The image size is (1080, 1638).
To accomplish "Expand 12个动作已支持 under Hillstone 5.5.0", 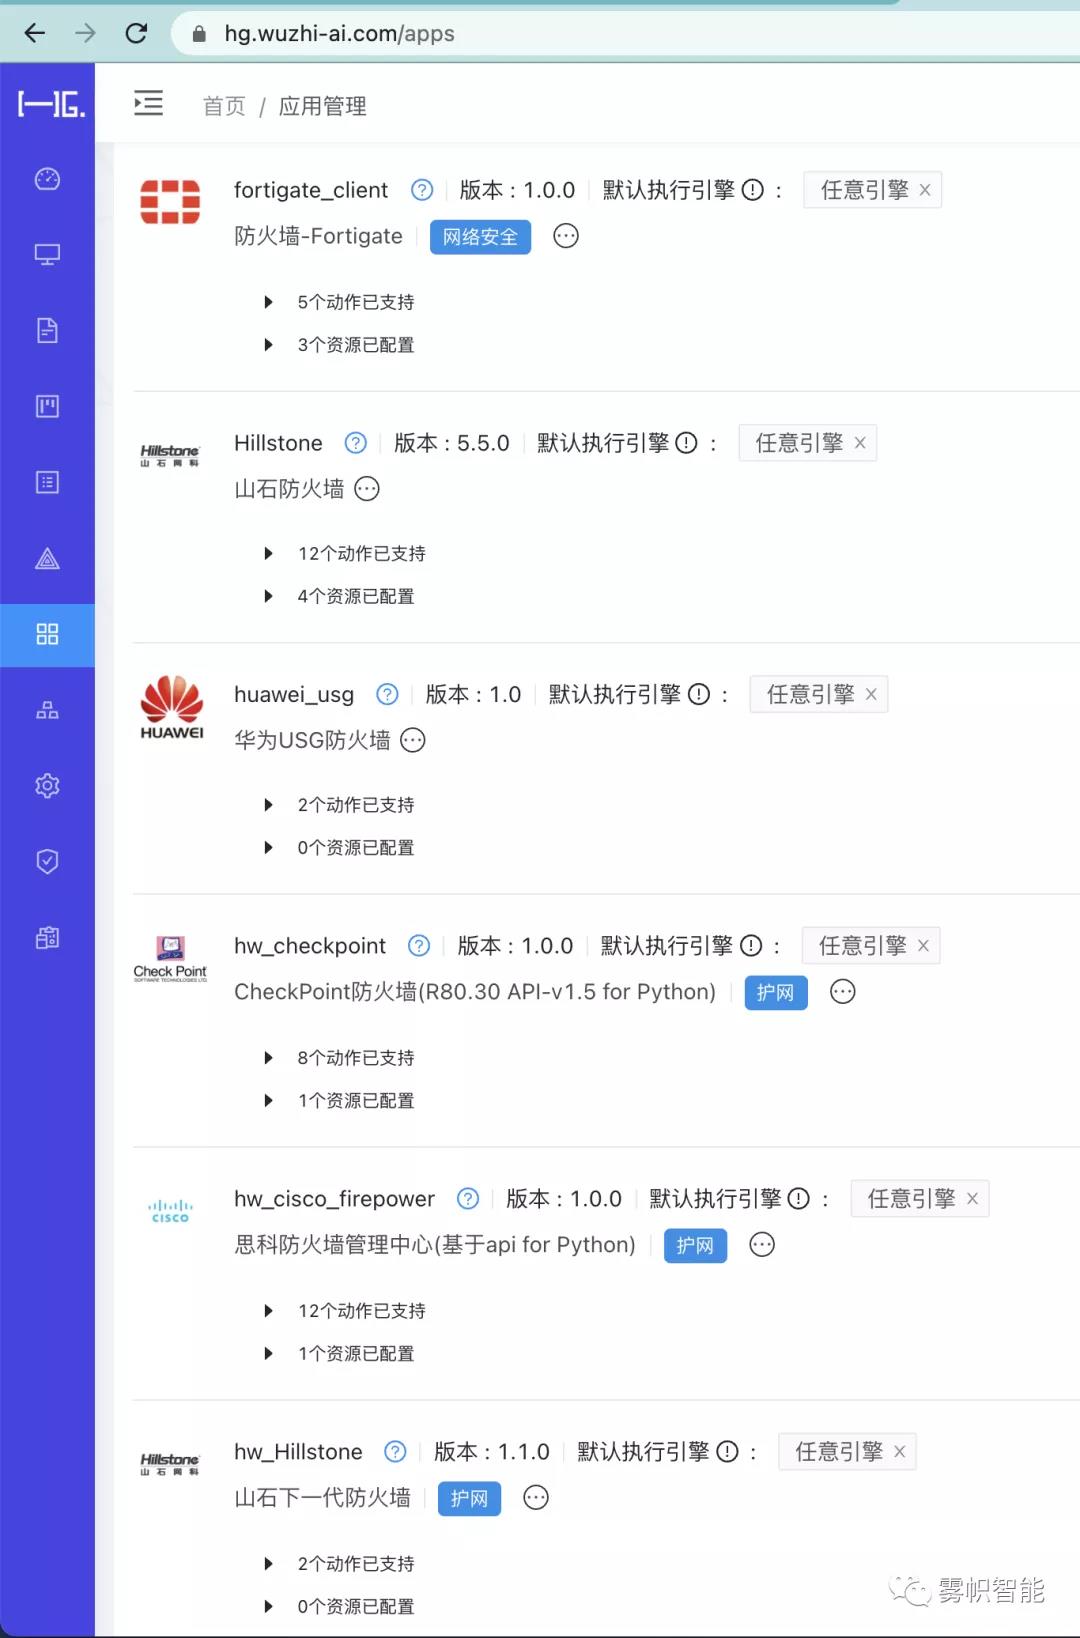I will 268,554.
